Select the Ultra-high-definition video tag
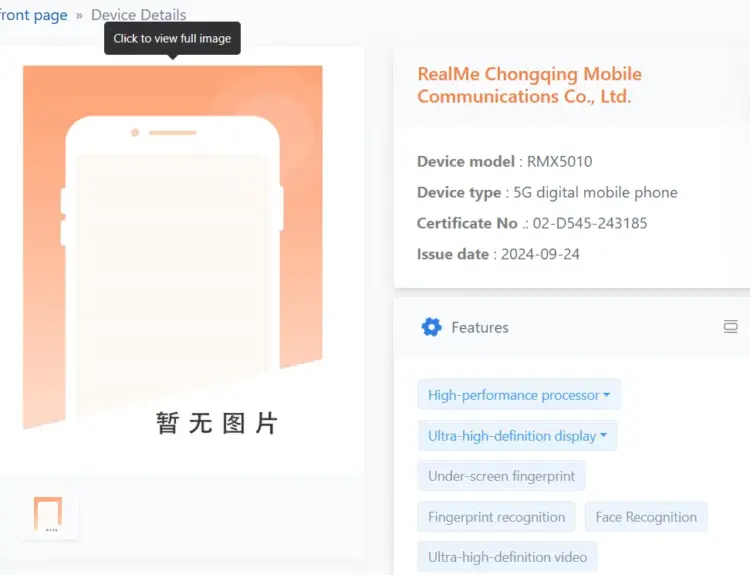The width and height of the screenshot is (750, 575). pos(507,557)
